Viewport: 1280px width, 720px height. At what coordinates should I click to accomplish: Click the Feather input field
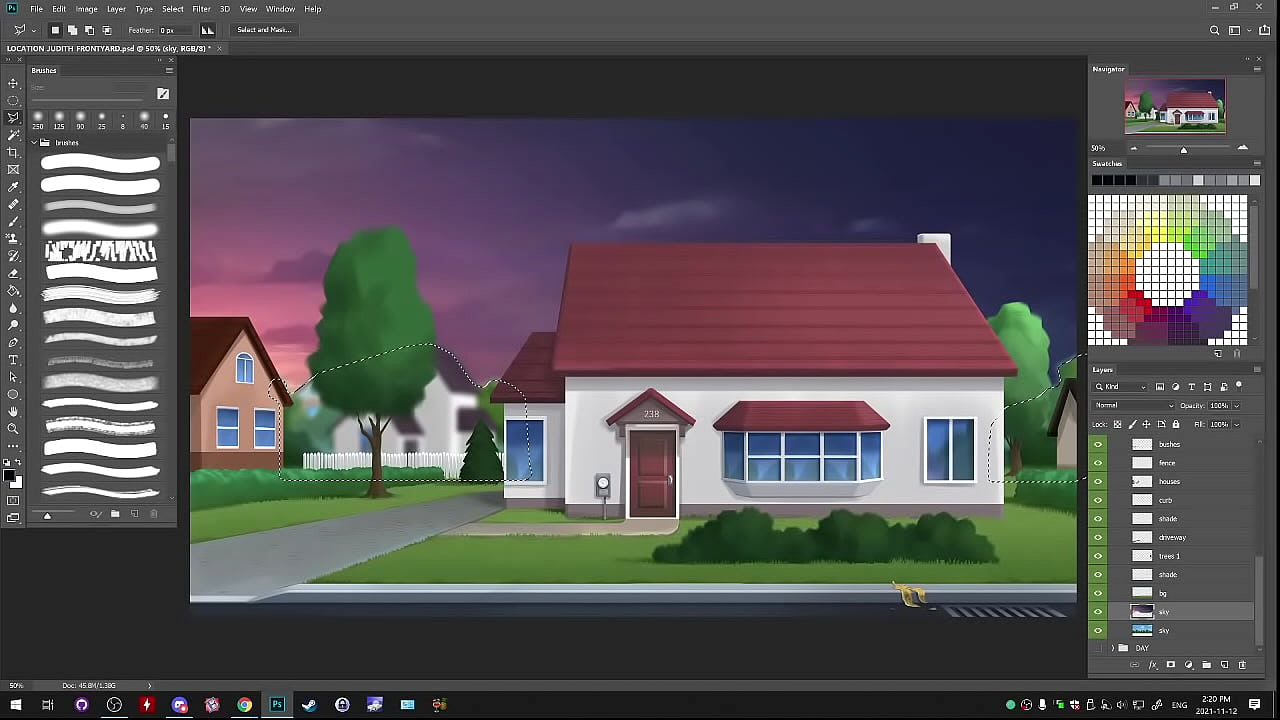coord(168,31)
